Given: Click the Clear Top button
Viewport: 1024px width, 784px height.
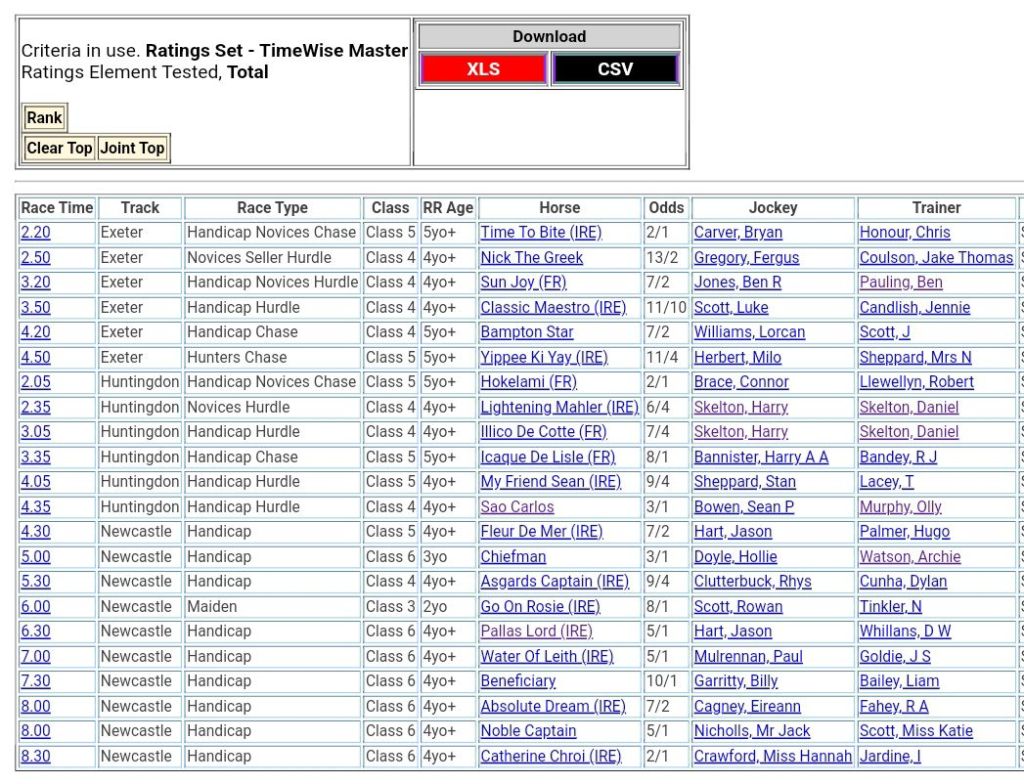Looking at the screenshot, I should click(59, 148).
